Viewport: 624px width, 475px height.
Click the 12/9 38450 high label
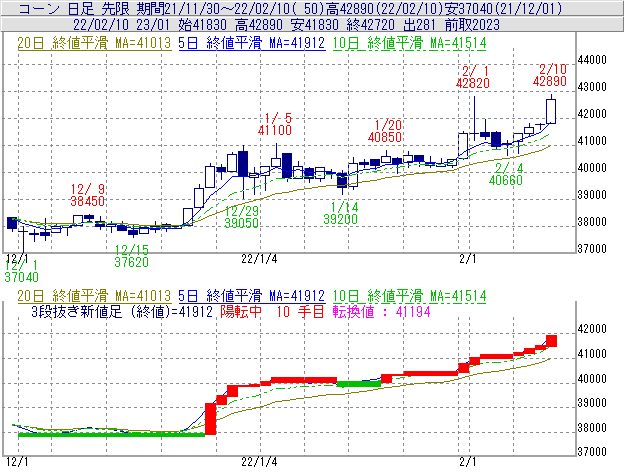click(x=88, y=195)
